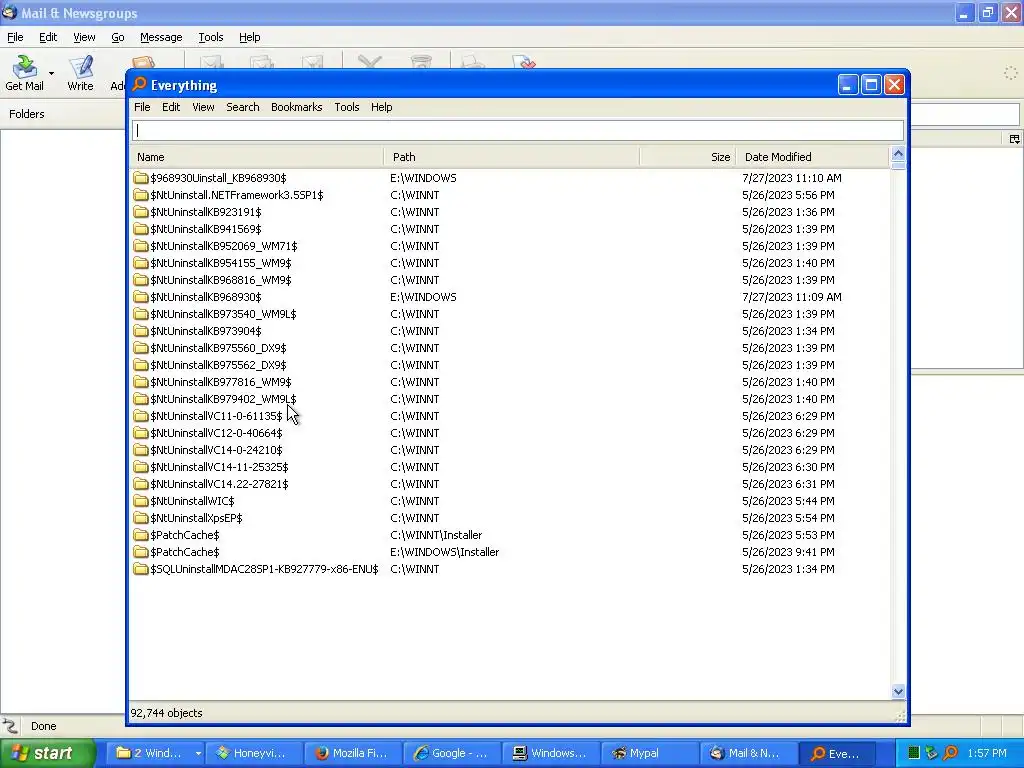Select folder icon of $NtUninstallKB973540_WM9L$
This screenshot has width=1024, height=768.
(x=140, y=313)
